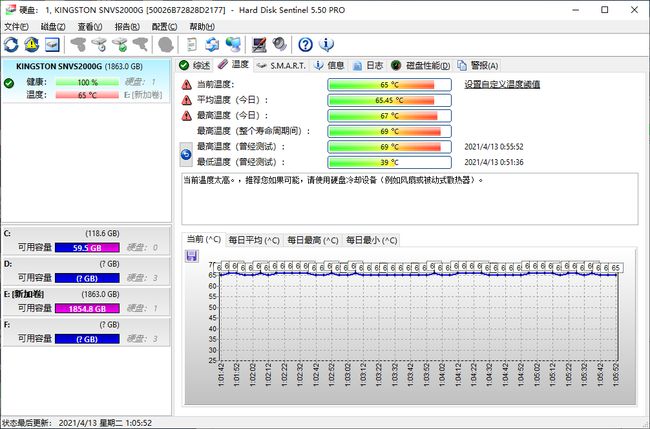Click the warning icon beside 最高温度 (今日)
The width and height of the screenshot is (650, 429).
click(x=187, y=116)
